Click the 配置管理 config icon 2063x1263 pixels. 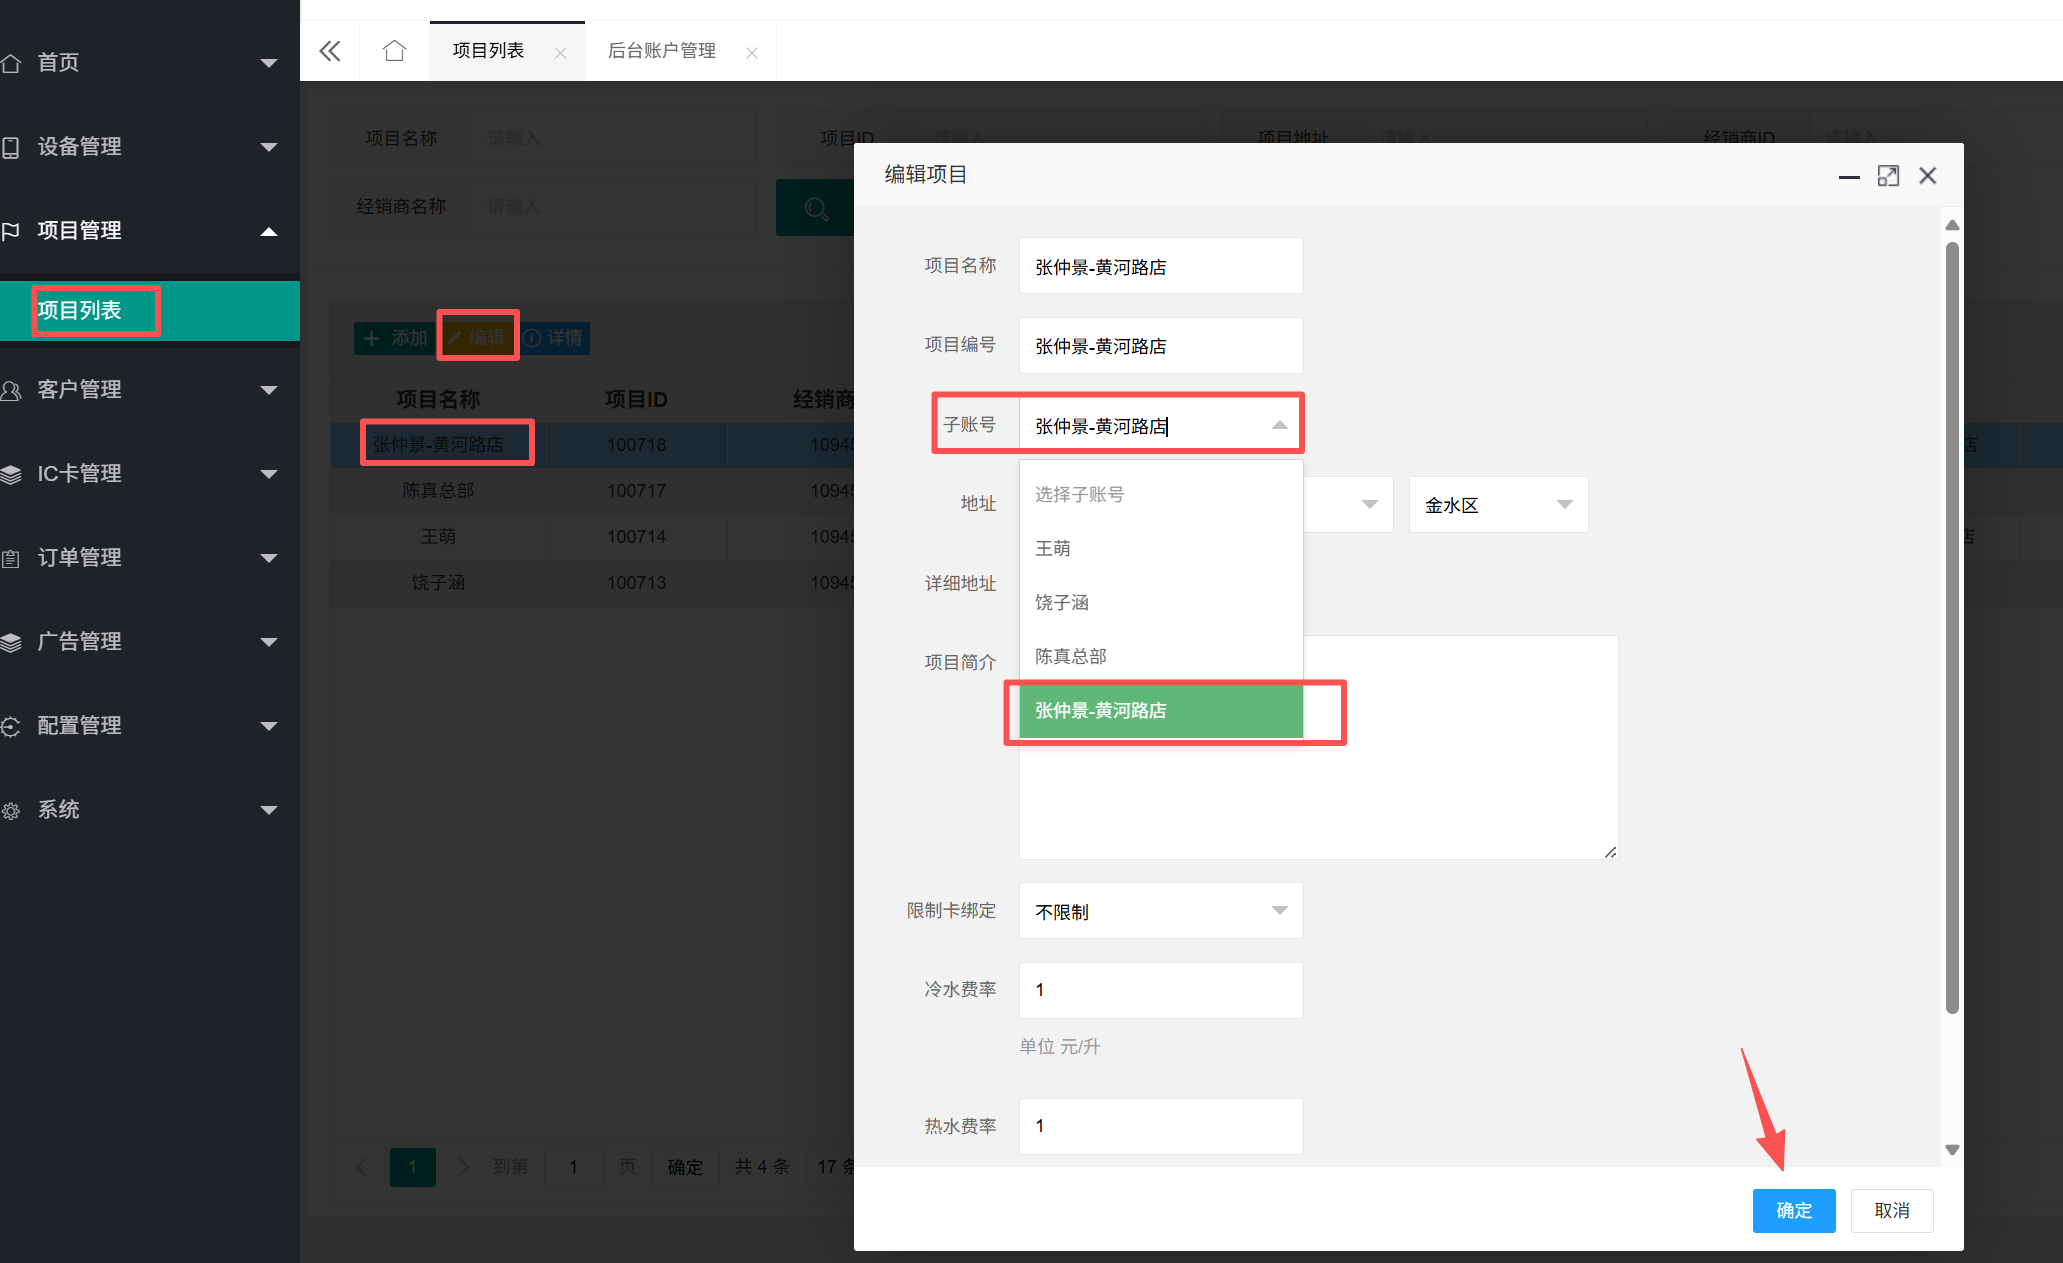click(x=11, y=726)
